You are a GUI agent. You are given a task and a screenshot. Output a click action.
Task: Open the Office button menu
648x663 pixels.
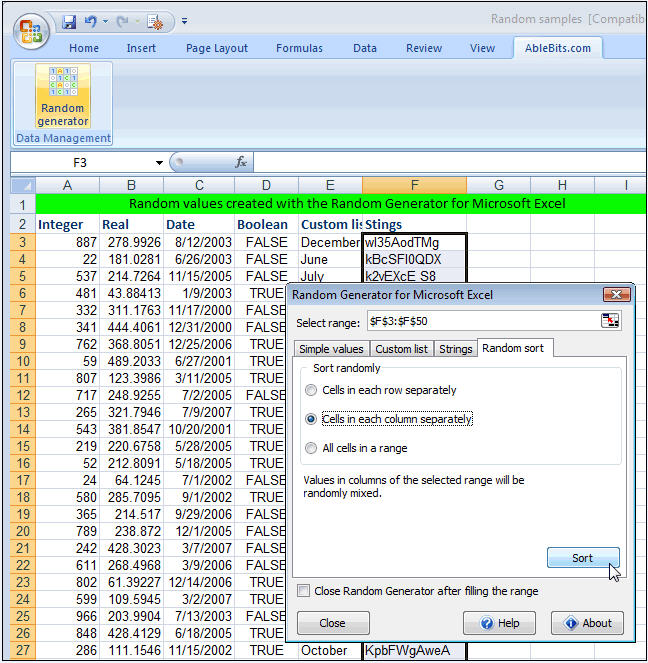(30, 31)
